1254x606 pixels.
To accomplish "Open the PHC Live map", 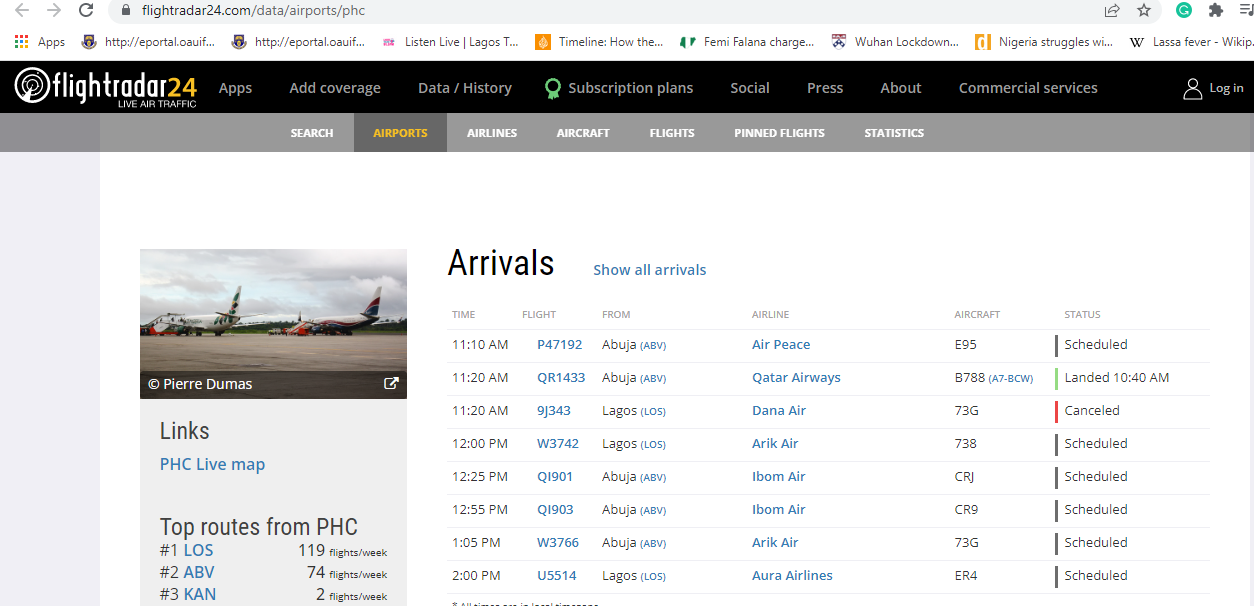I will 212,464.
